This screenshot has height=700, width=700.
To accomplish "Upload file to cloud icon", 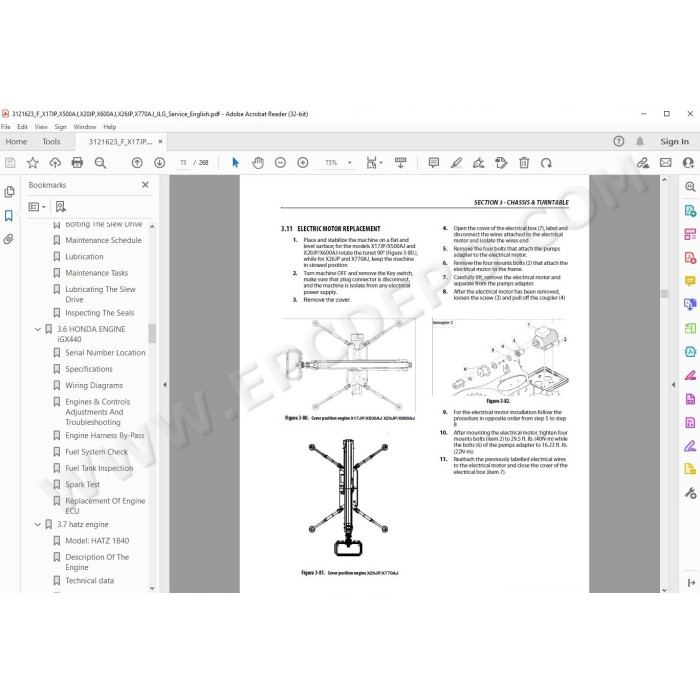I will 55,163.
